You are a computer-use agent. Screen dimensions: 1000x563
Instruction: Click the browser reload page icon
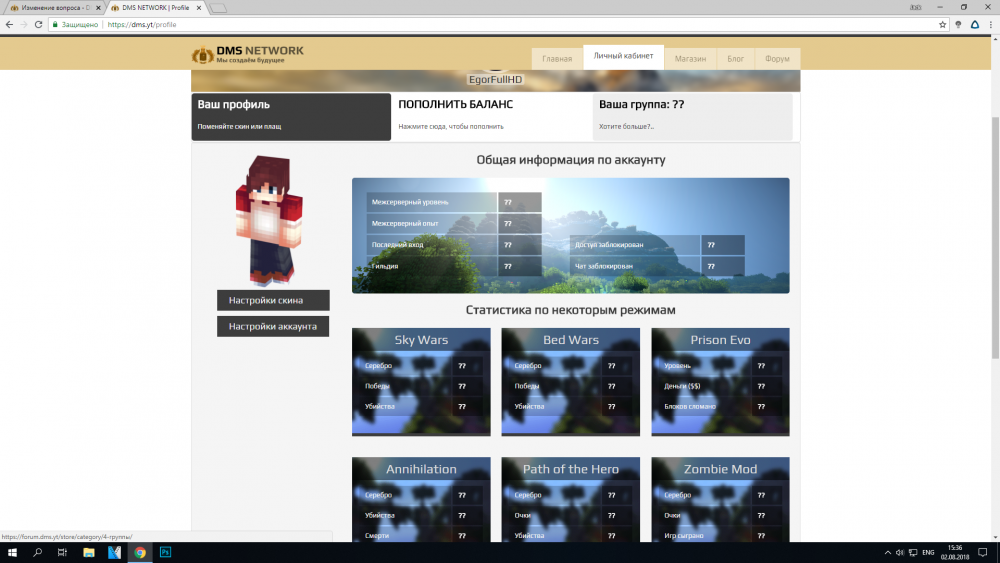pyautogui.click(x=38, y=24)
